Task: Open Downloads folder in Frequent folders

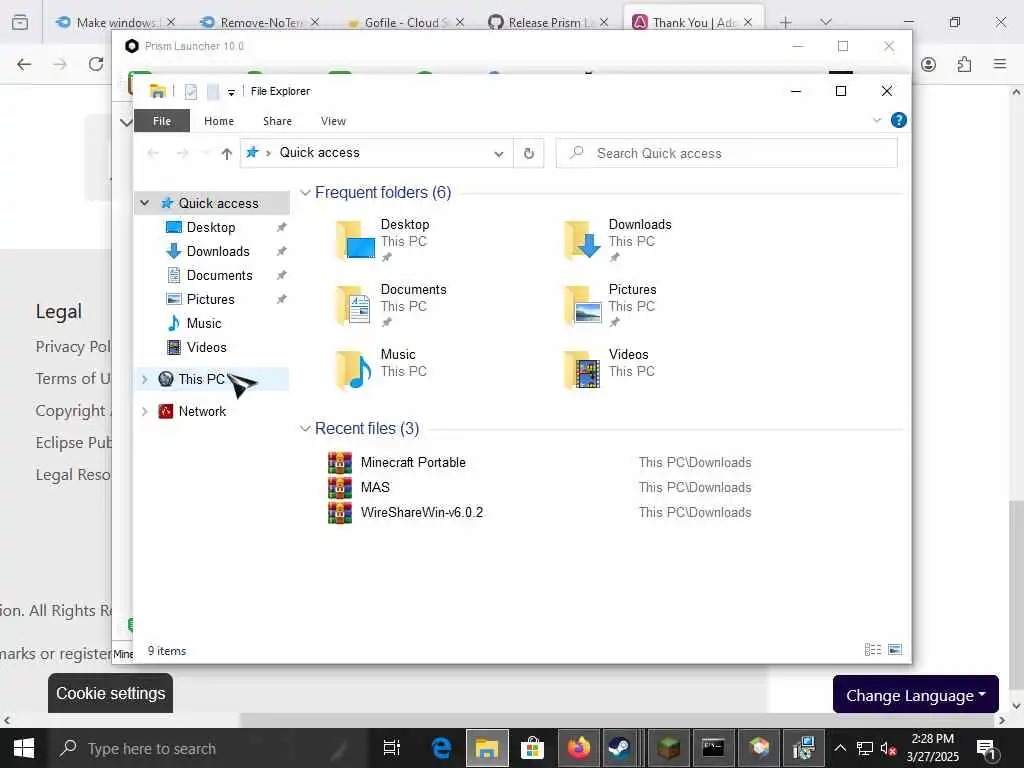Action: pyautogui.click(x=618, y=240)
